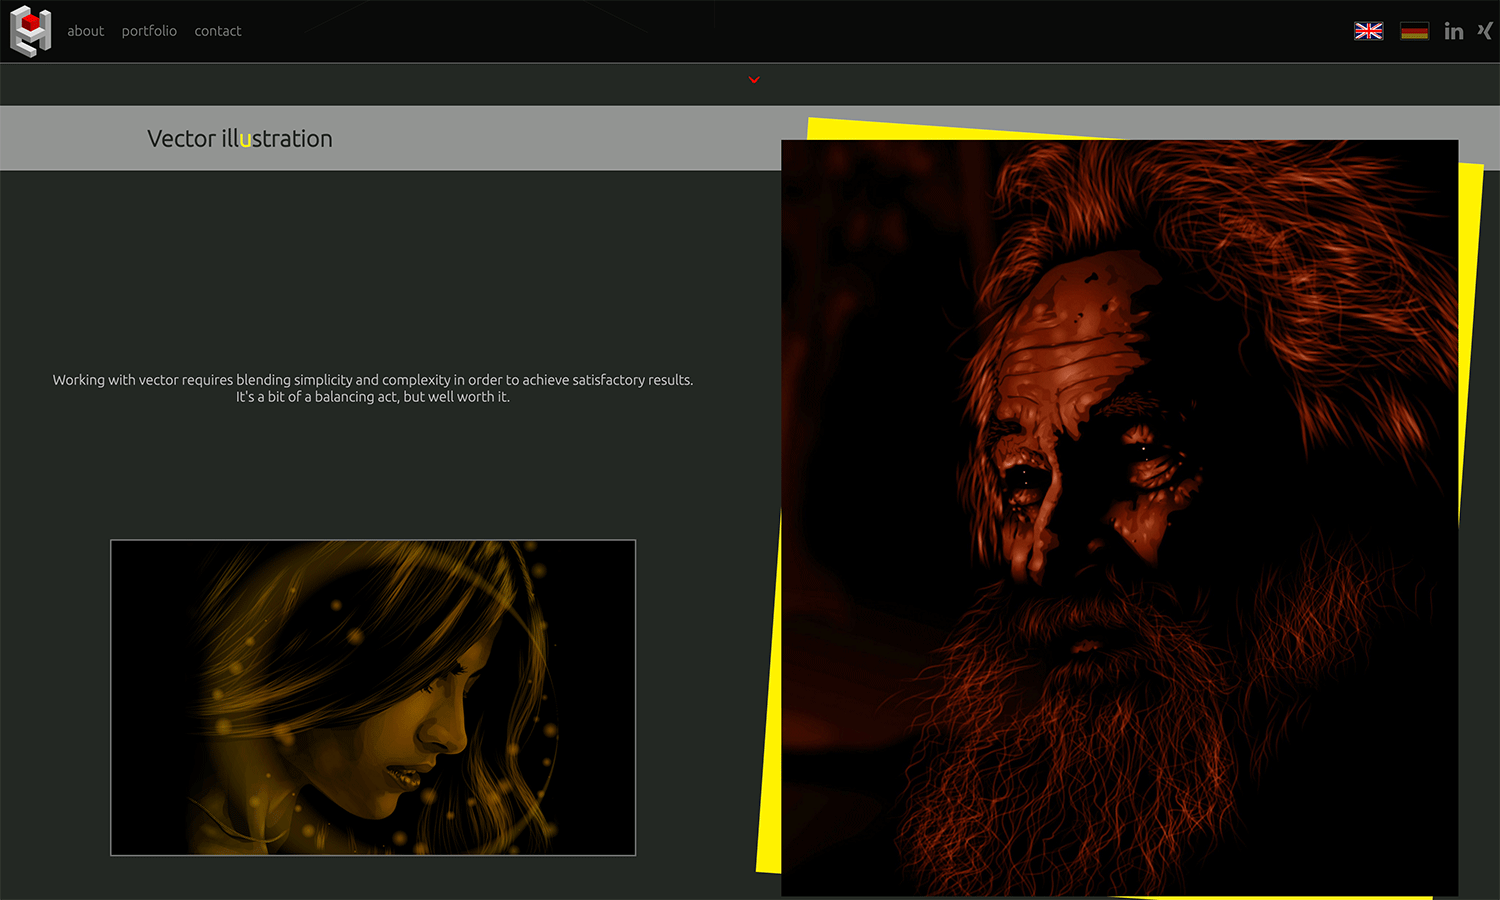Viewport: 1500px width, 900px height.
Task: Click the "about" navigation link
Action: [85, 31]
